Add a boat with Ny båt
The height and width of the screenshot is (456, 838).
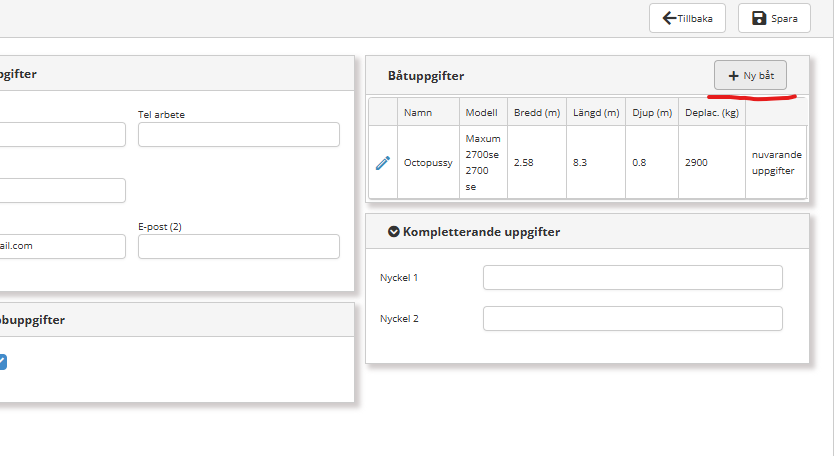750,76
